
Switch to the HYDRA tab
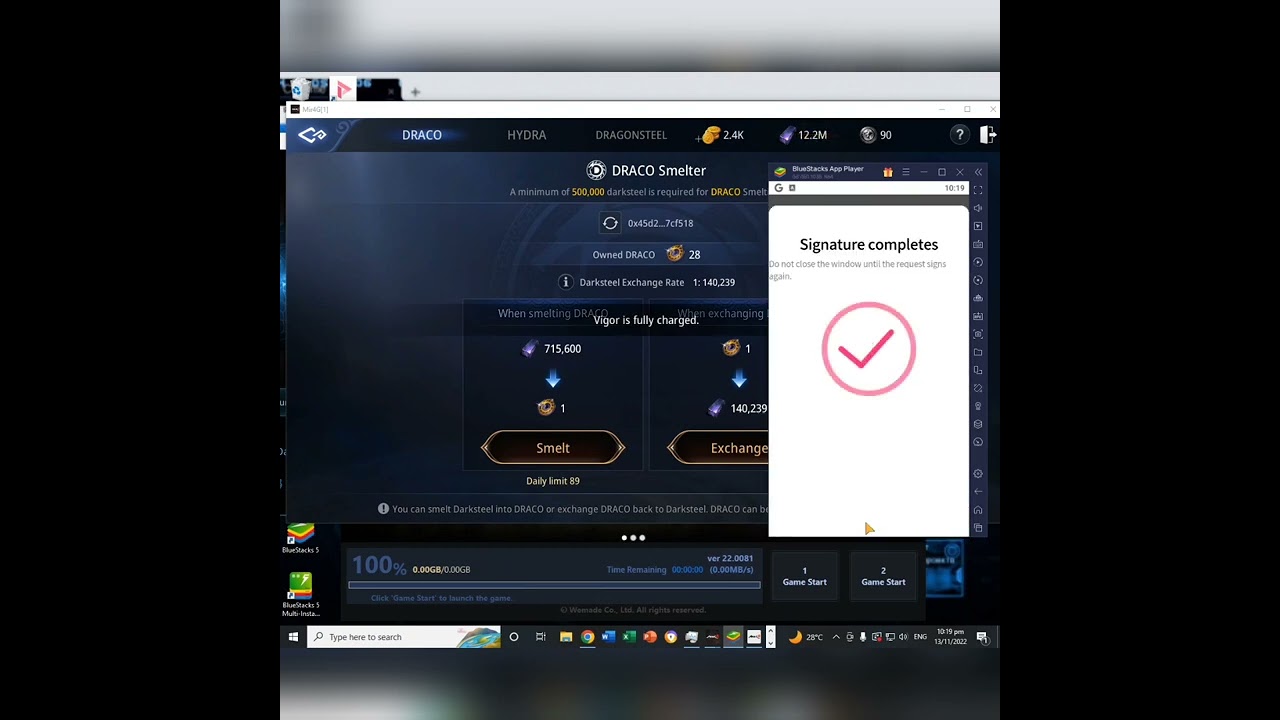527,135
